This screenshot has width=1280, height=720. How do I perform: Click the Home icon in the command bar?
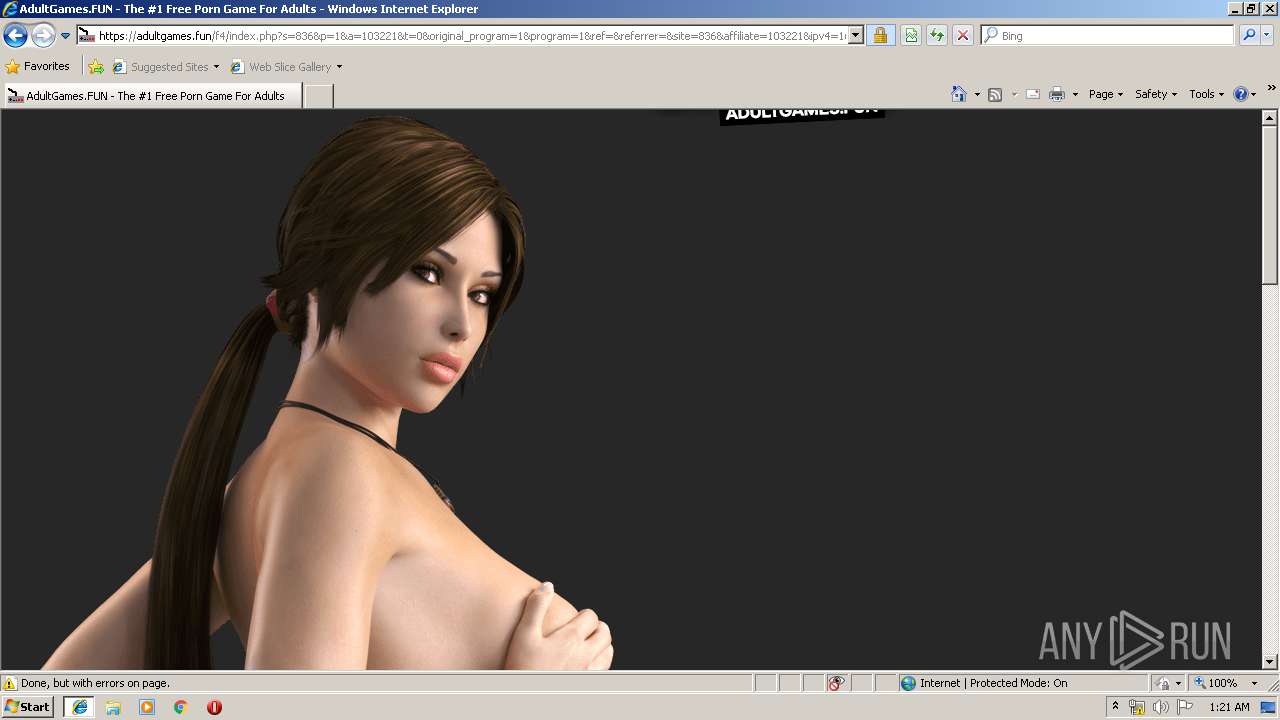tap(959, 94)
